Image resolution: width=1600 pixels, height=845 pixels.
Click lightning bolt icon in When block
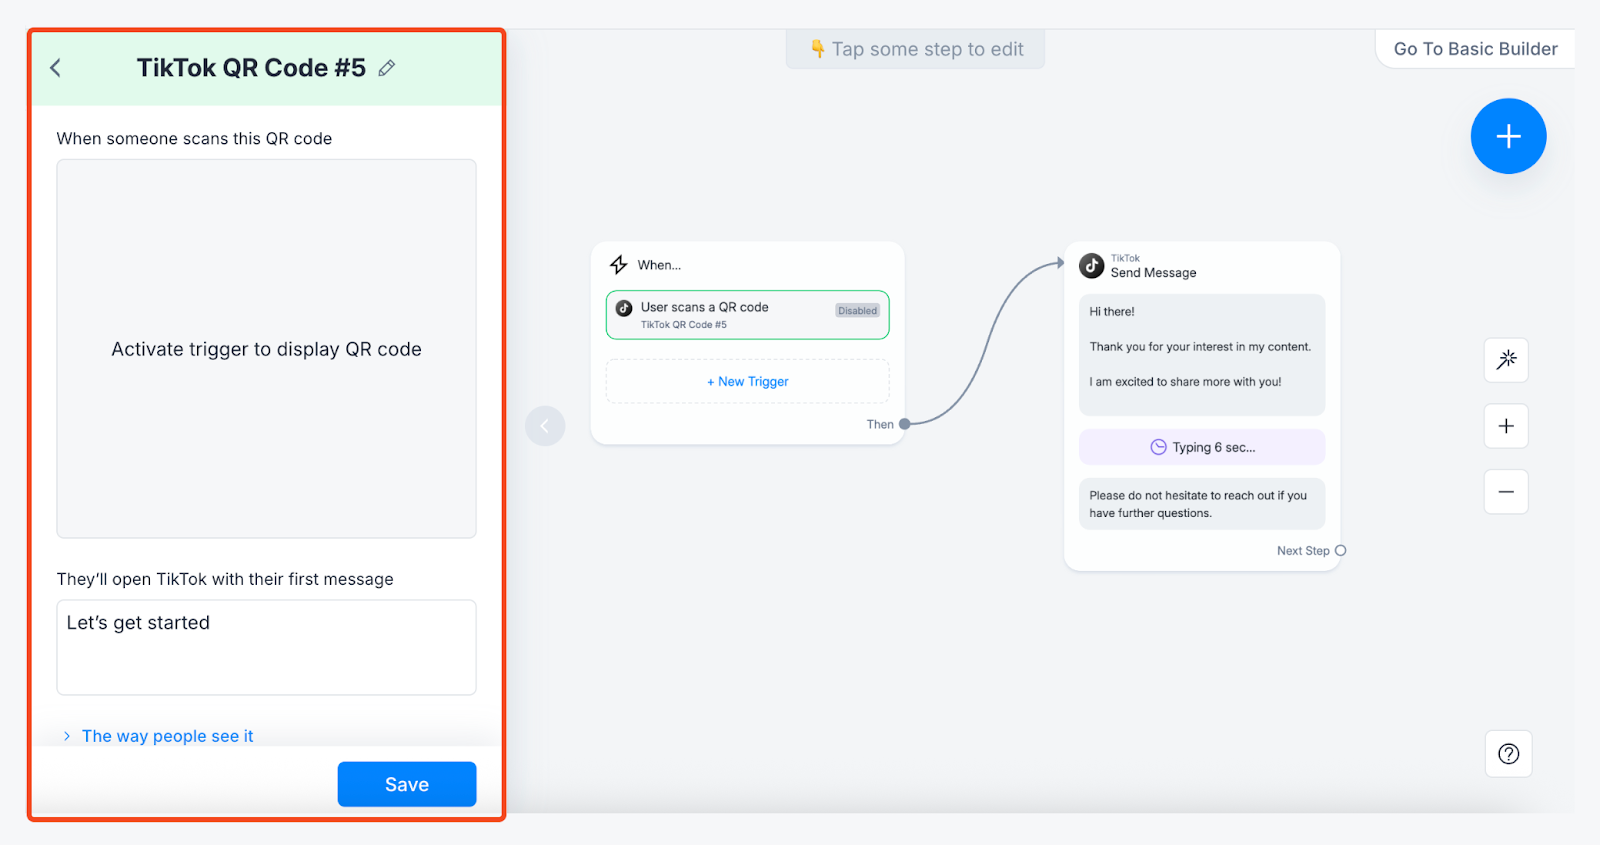(x=619, y=265)
